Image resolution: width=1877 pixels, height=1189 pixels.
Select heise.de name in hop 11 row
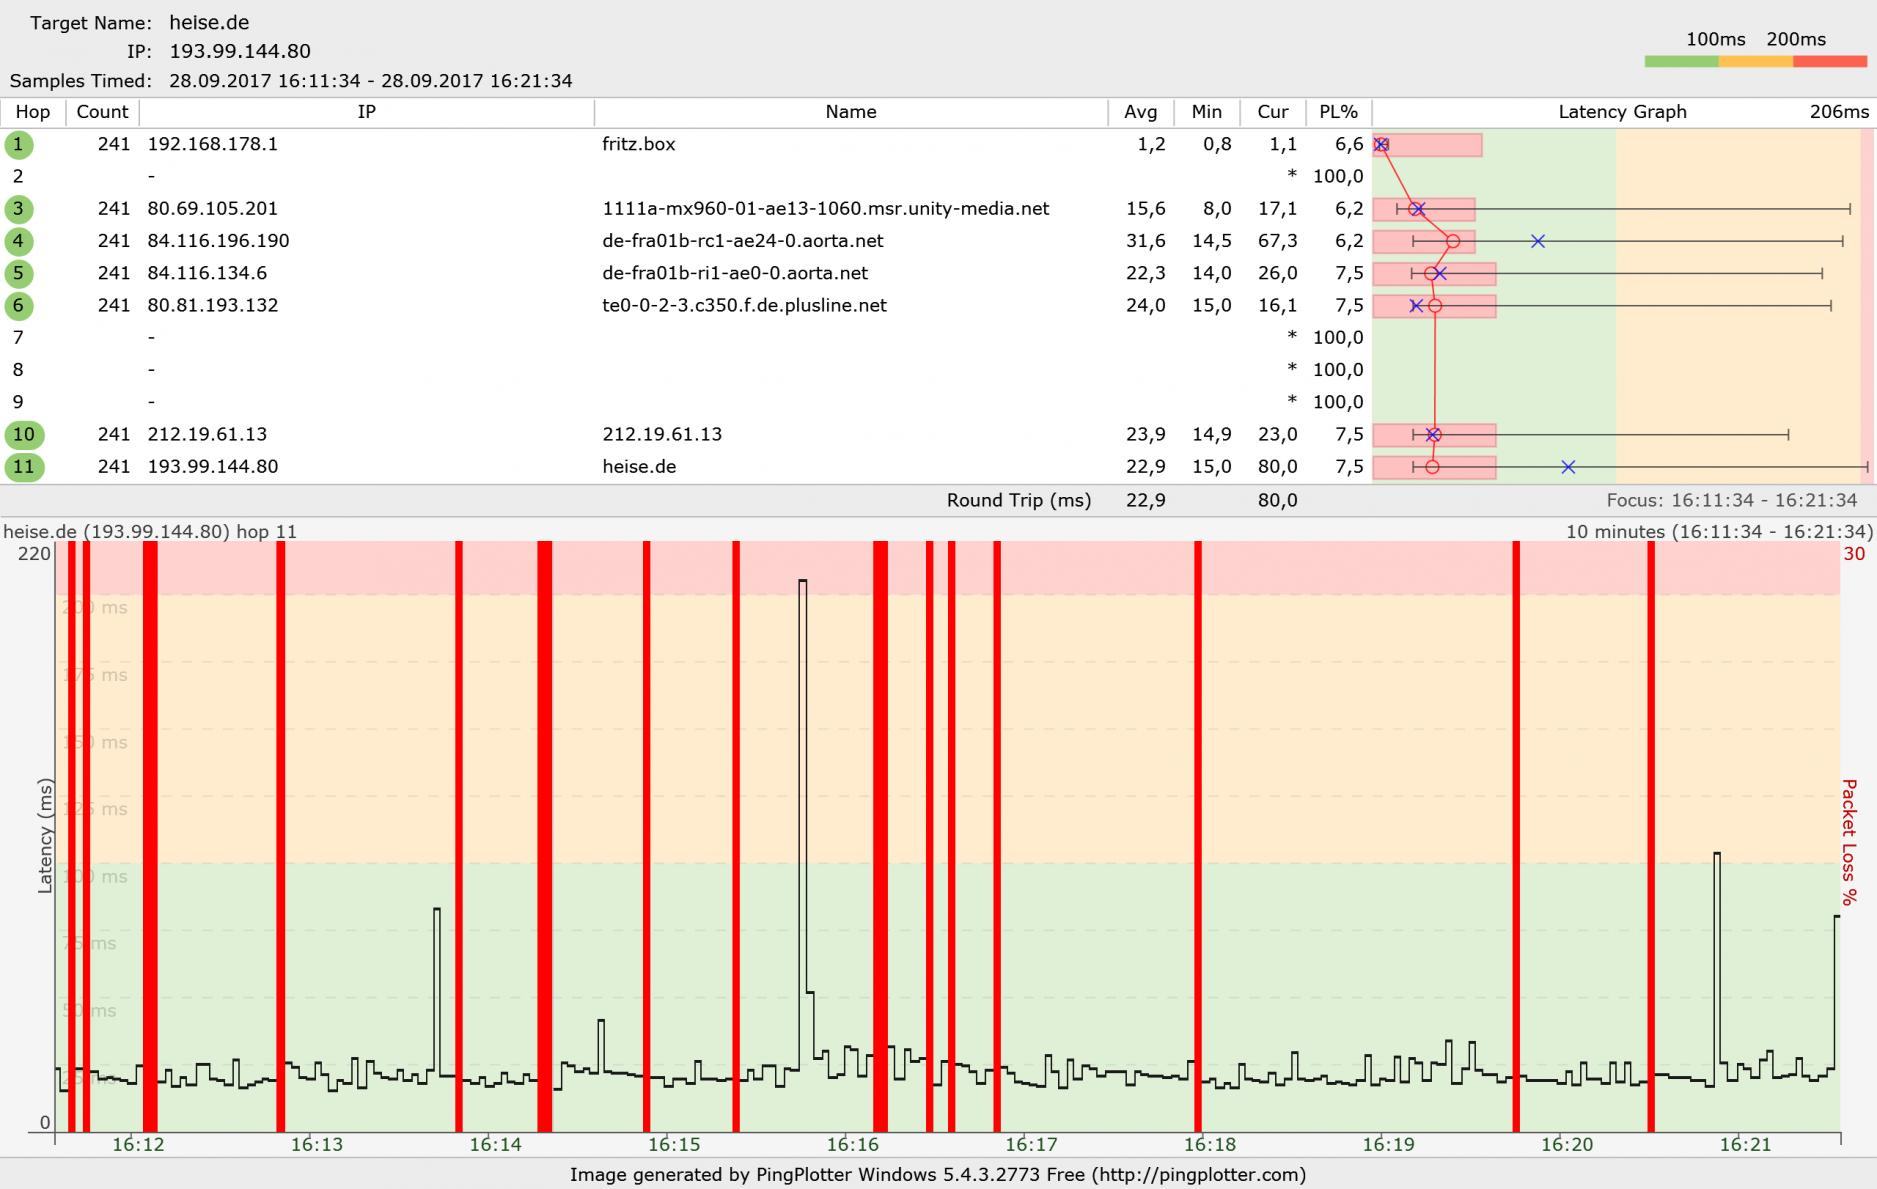[x=639, y=466]
